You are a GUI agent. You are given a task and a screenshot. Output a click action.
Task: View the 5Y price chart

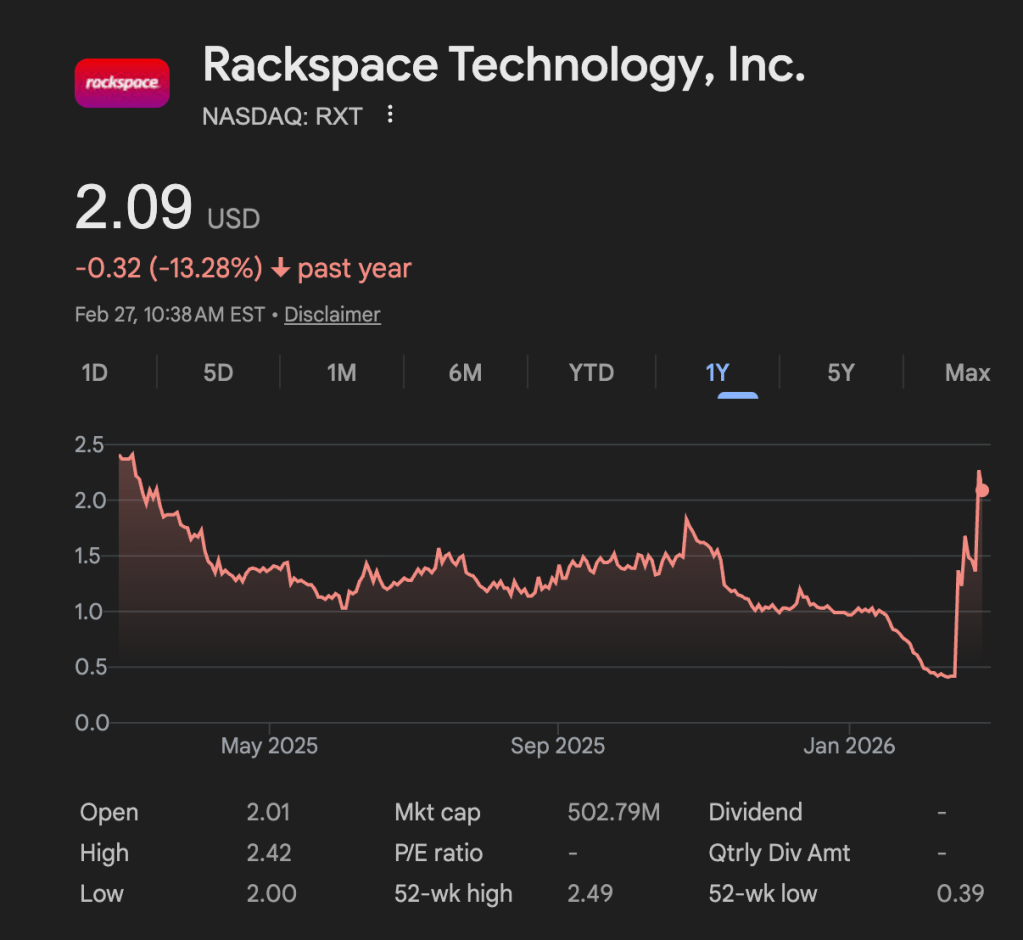tap(841, 373)
